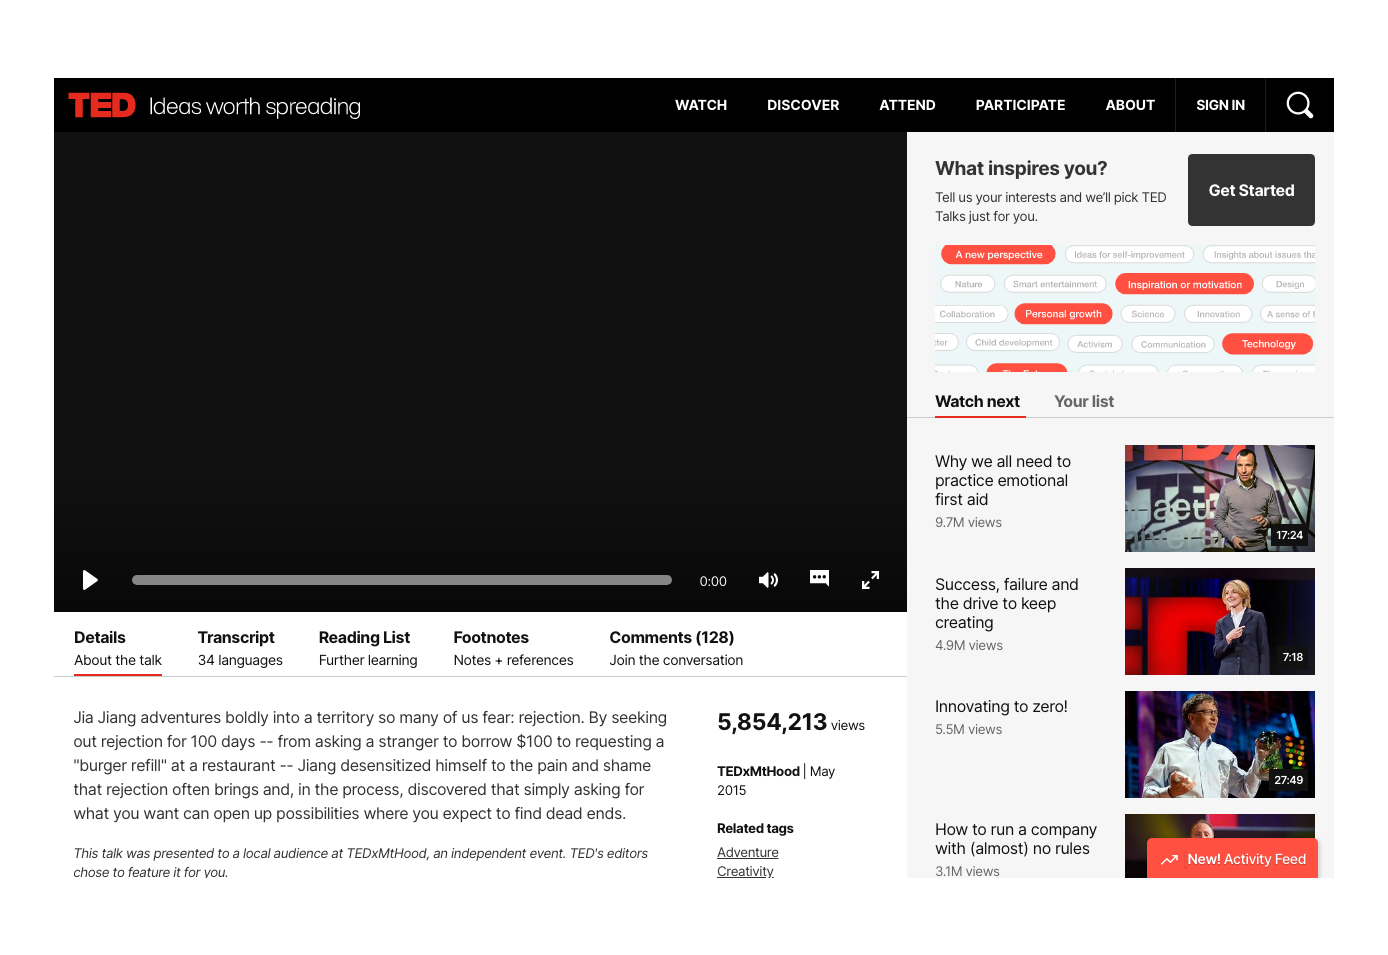Open the subtitles caption icon
The image size is (1388, 955).
819,578
